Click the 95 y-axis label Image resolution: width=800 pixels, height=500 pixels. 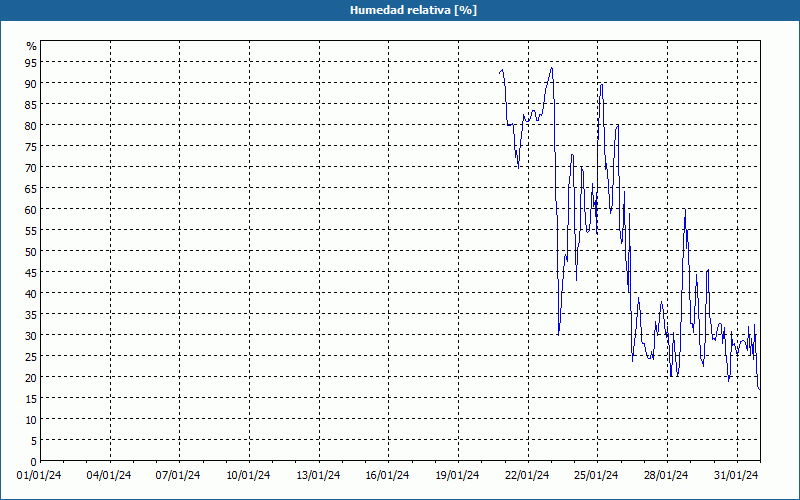pos(31,62)
